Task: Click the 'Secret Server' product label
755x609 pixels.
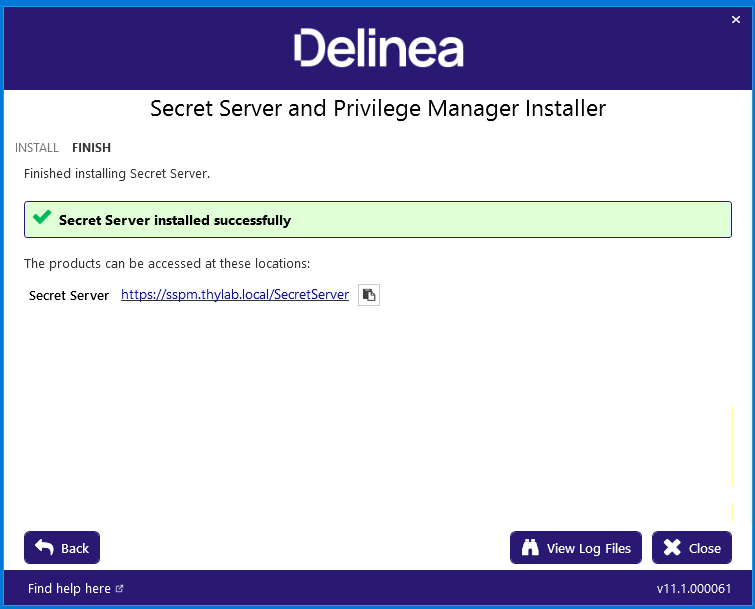Action: (x=69, y=295)
